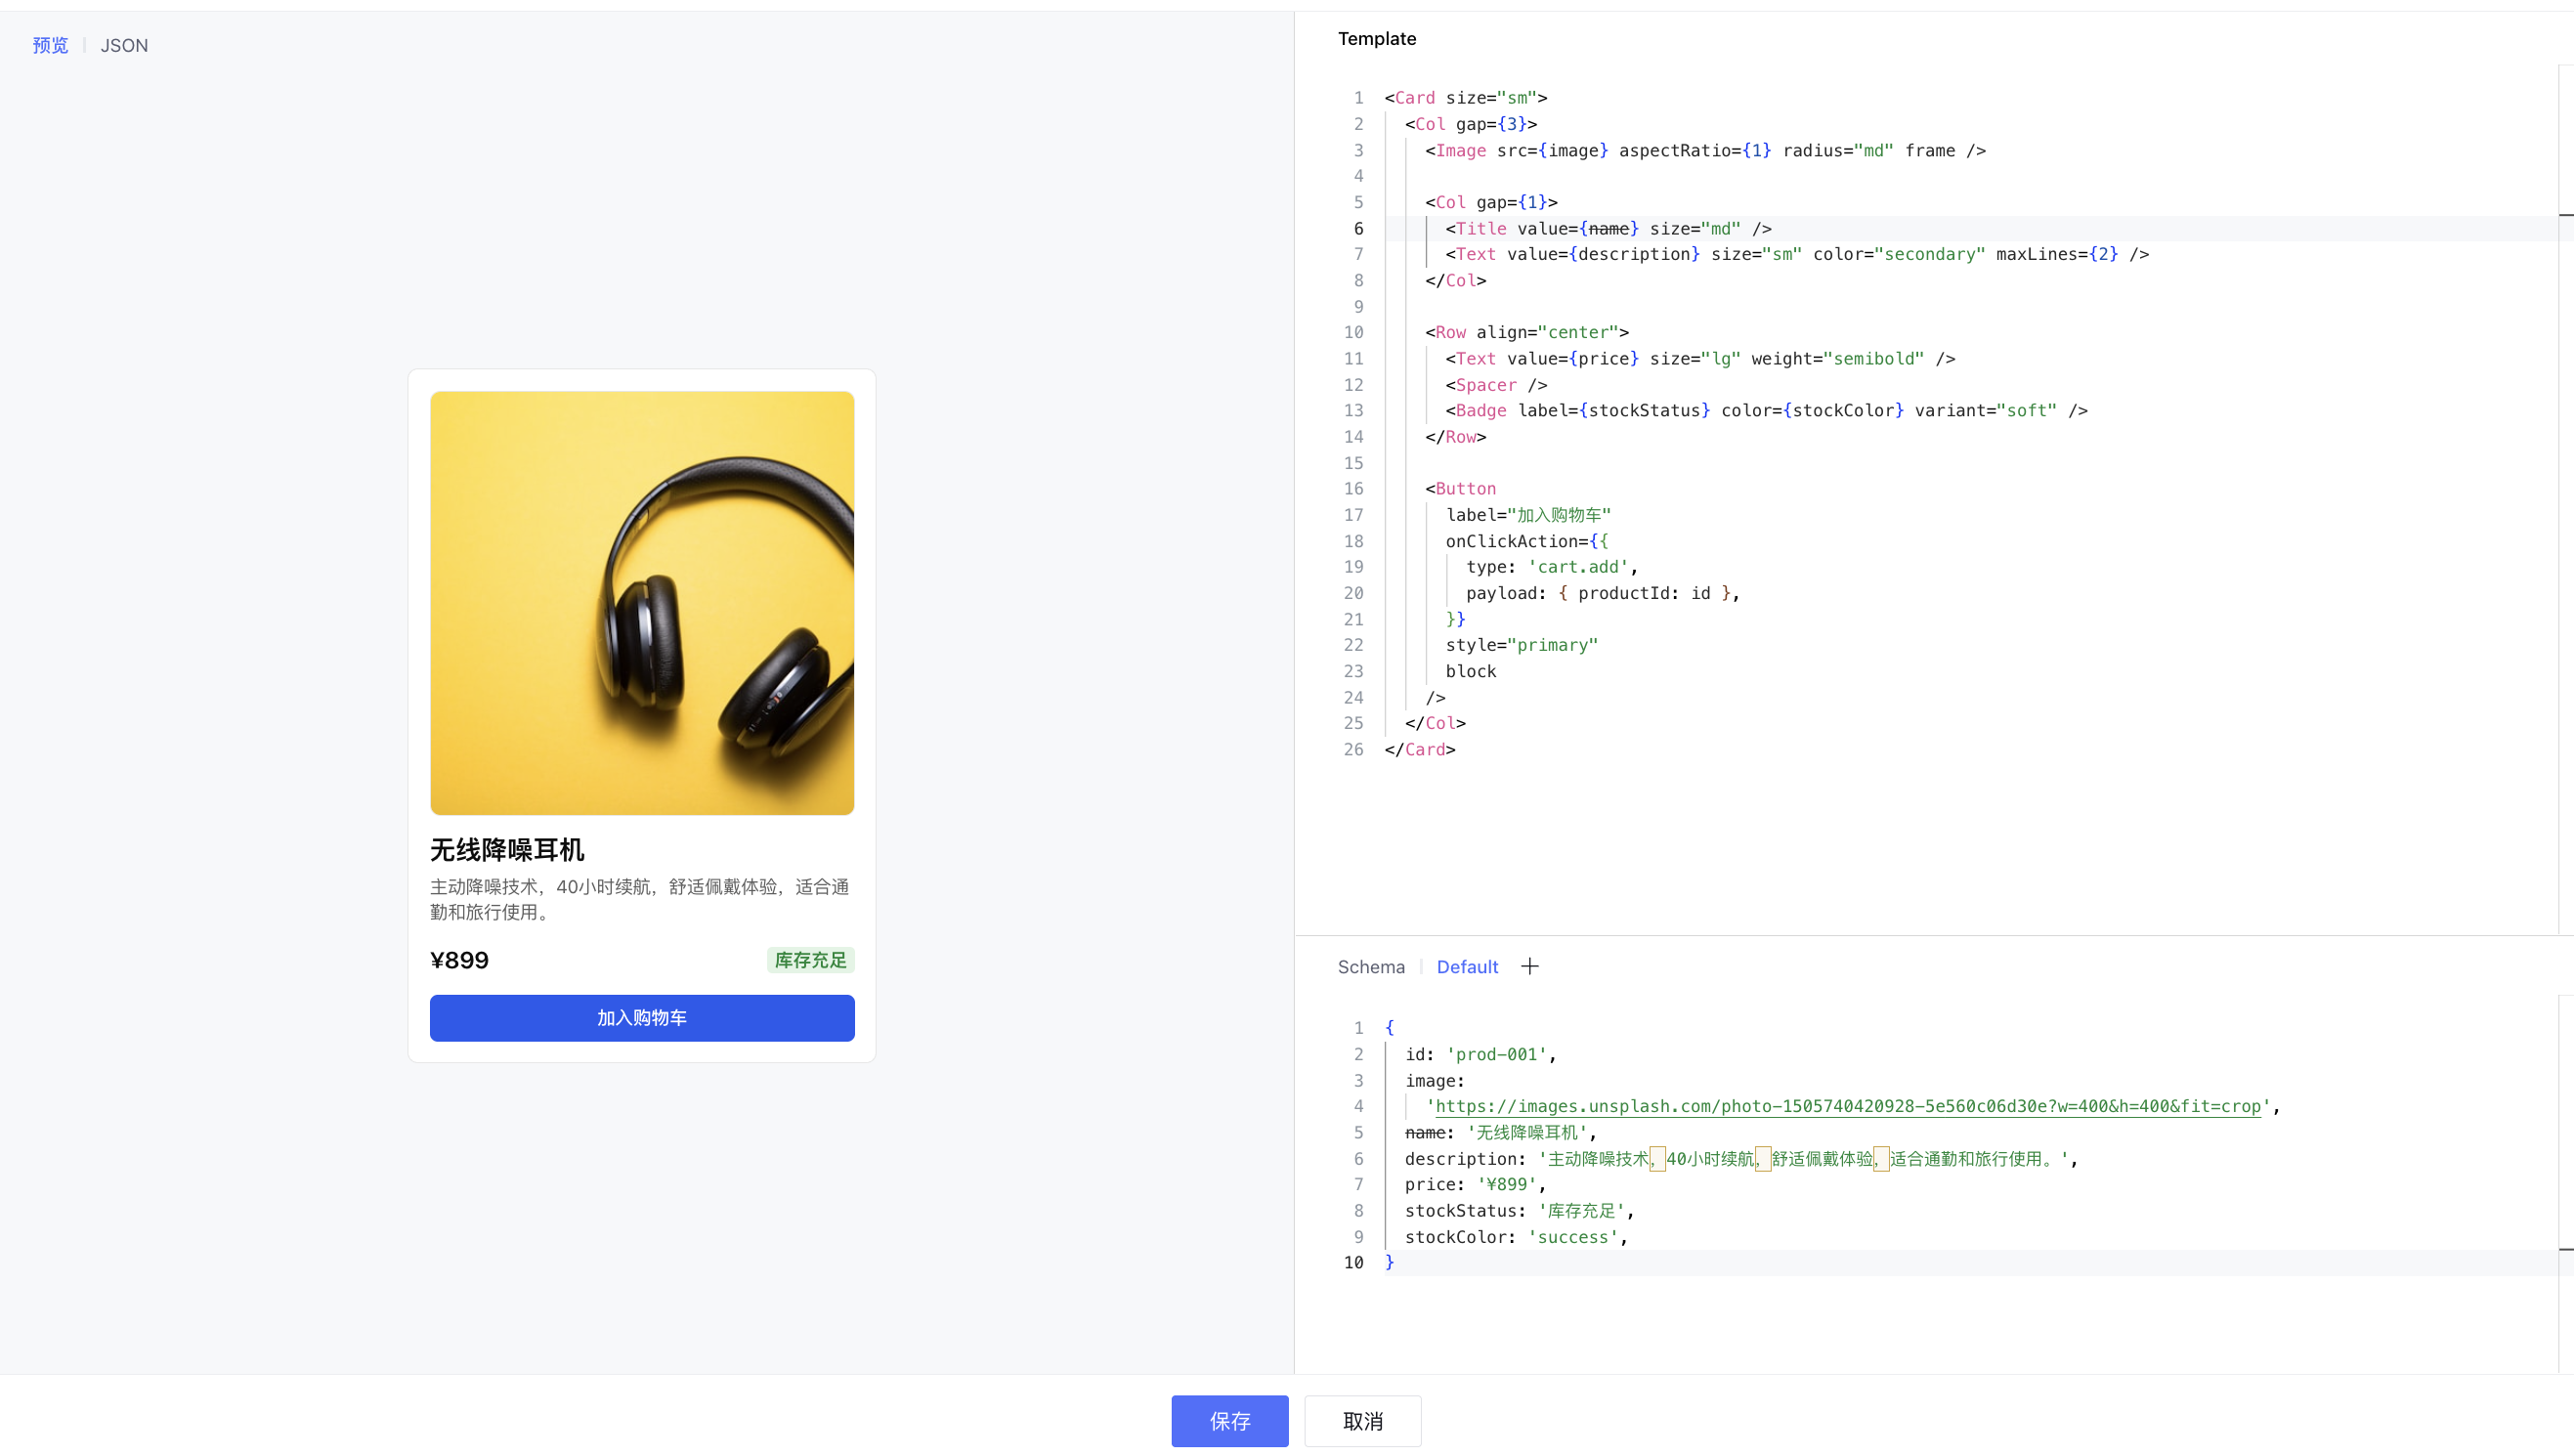Open the unsplash image URL link
Screen dimensions: 2574x1456
pos(1847,1105)
